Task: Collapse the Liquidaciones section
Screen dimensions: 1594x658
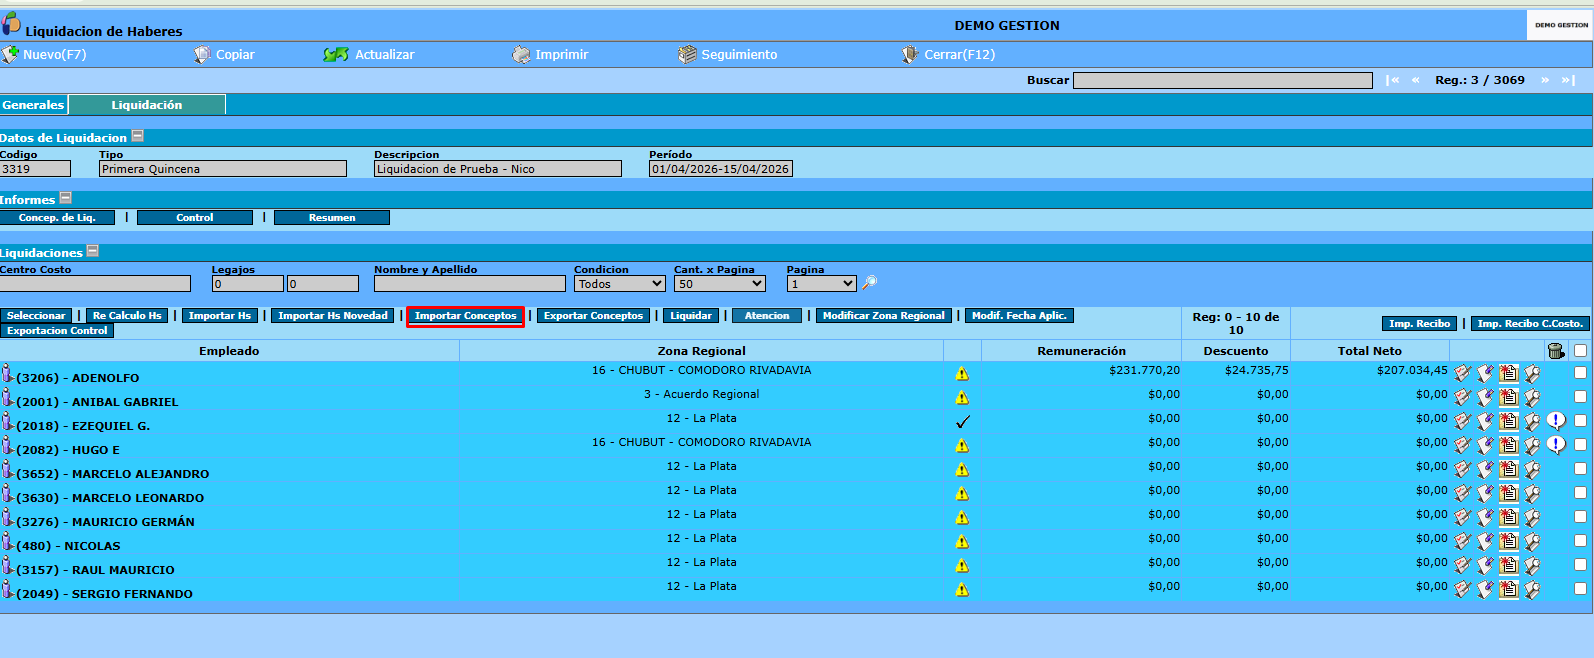Action: (93, 251)
